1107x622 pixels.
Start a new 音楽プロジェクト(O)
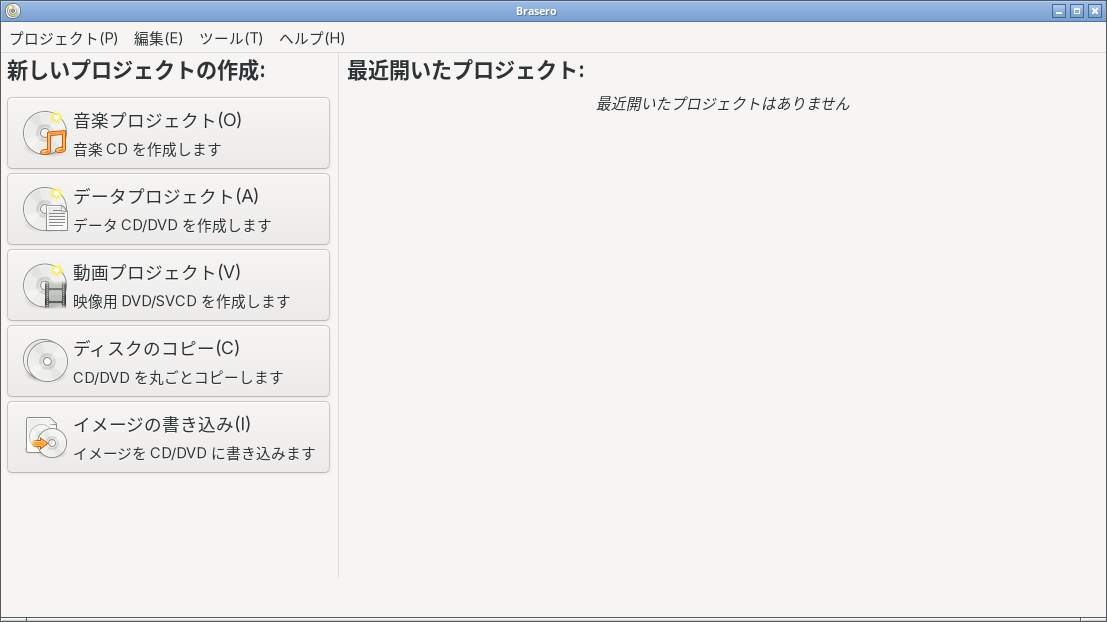[168, 133]
